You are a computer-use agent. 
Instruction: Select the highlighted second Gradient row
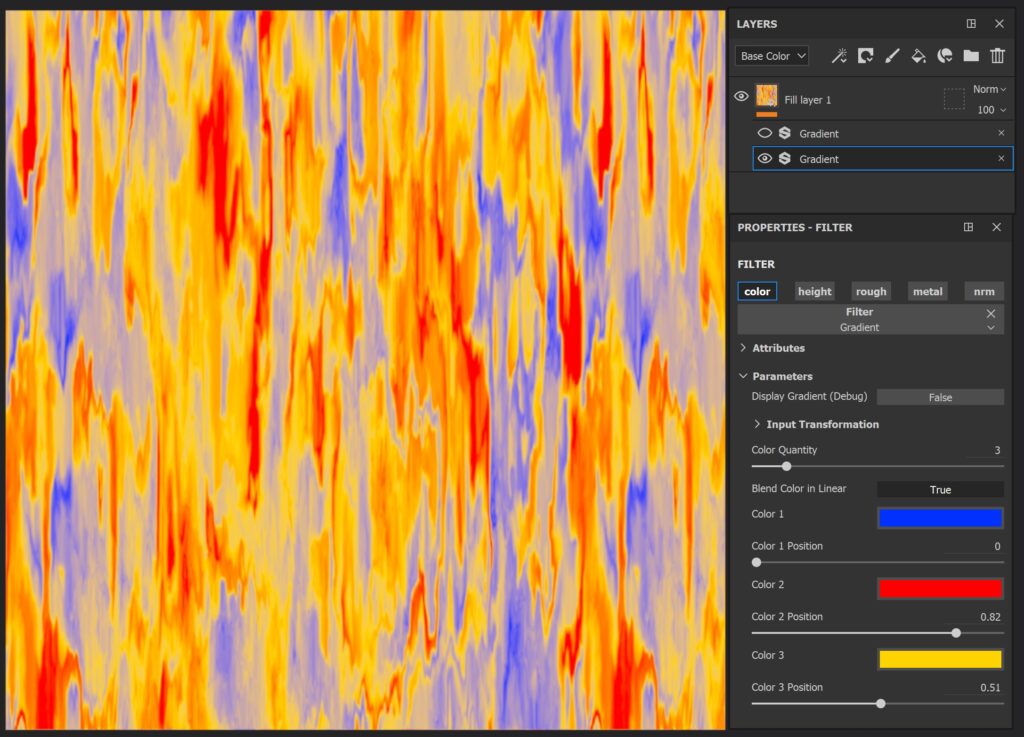pos(883,159)
